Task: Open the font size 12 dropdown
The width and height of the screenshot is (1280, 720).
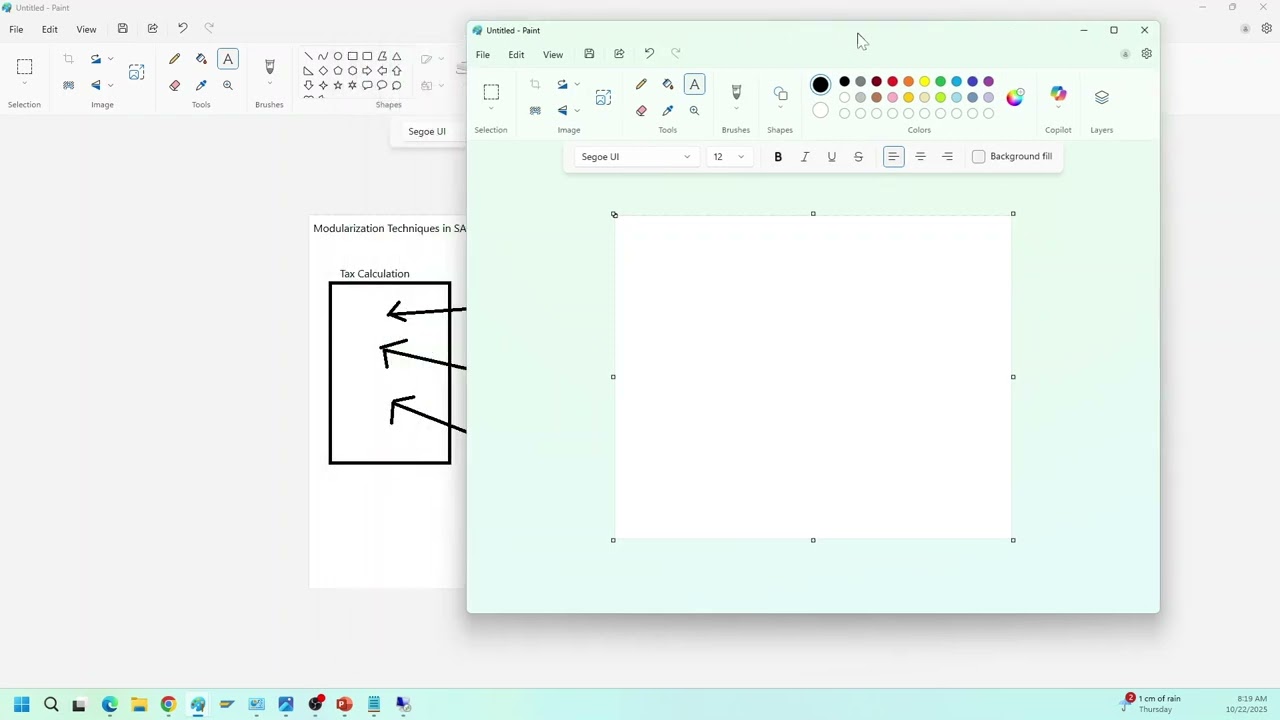Action: point(728,157)
